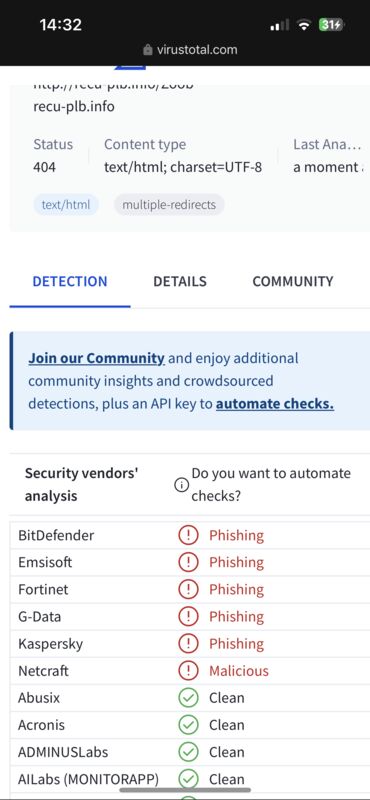The height and width of the screenshot is (800, 370).
Task: Follow the automate checks link
Action: (275, 404)
